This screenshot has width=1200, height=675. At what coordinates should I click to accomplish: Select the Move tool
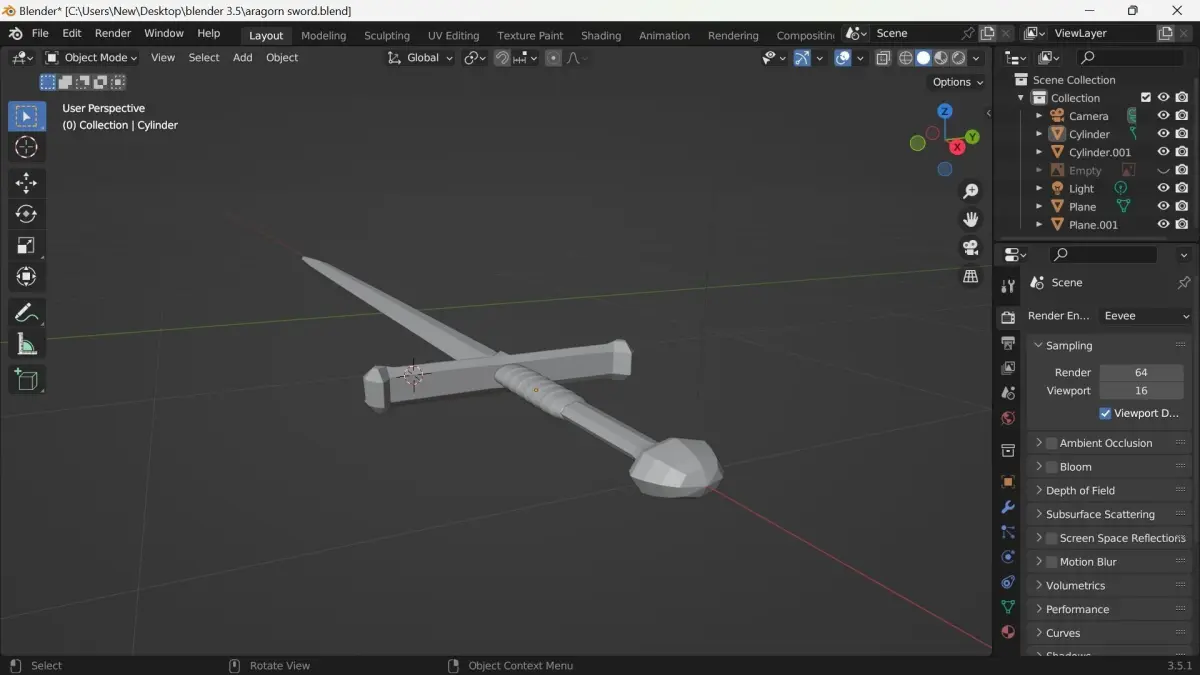click(x=27, y=182)
